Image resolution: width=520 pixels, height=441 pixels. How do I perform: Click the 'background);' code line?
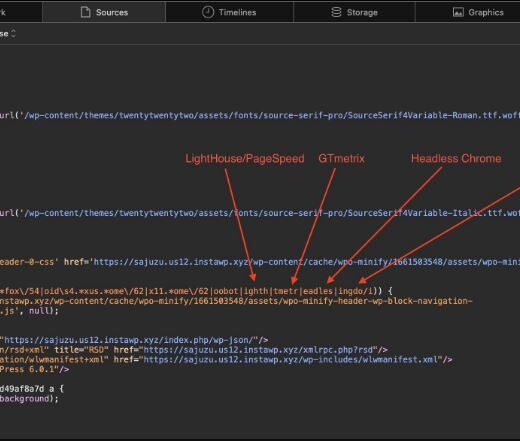pyautogui.click(x=29, y=399)
